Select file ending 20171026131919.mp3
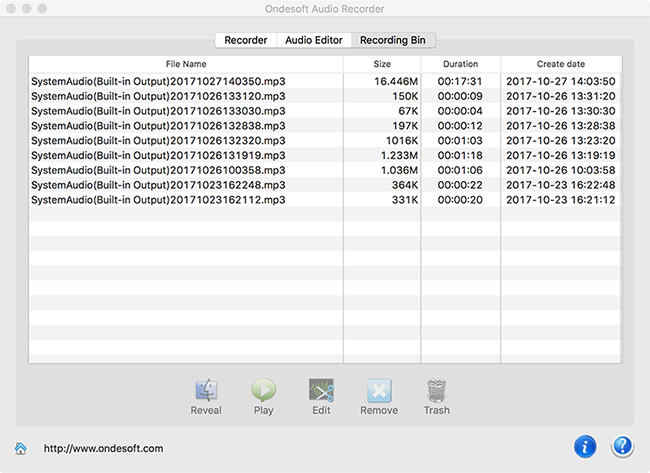 158,155
